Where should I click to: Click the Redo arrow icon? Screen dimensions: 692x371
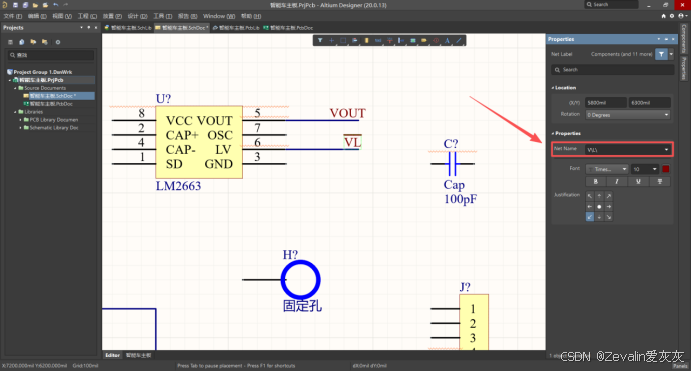pos(66,5)
